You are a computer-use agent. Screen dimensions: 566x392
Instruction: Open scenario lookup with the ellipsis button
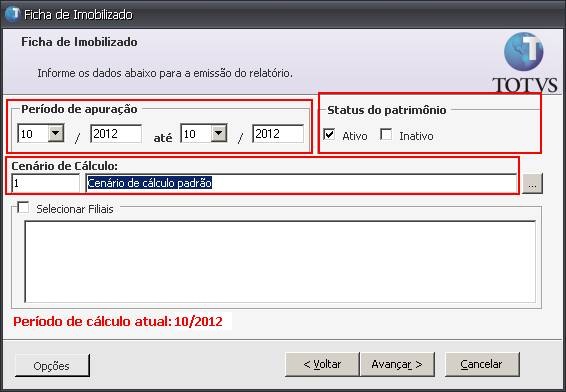(x=532, y=184)
